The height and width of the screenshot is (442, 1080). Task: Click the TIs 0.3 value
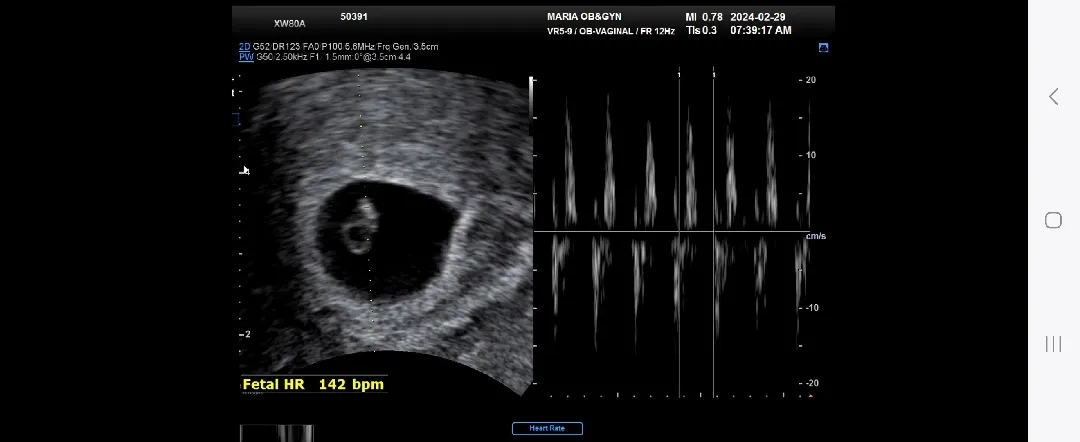click(x=701, y=30)
